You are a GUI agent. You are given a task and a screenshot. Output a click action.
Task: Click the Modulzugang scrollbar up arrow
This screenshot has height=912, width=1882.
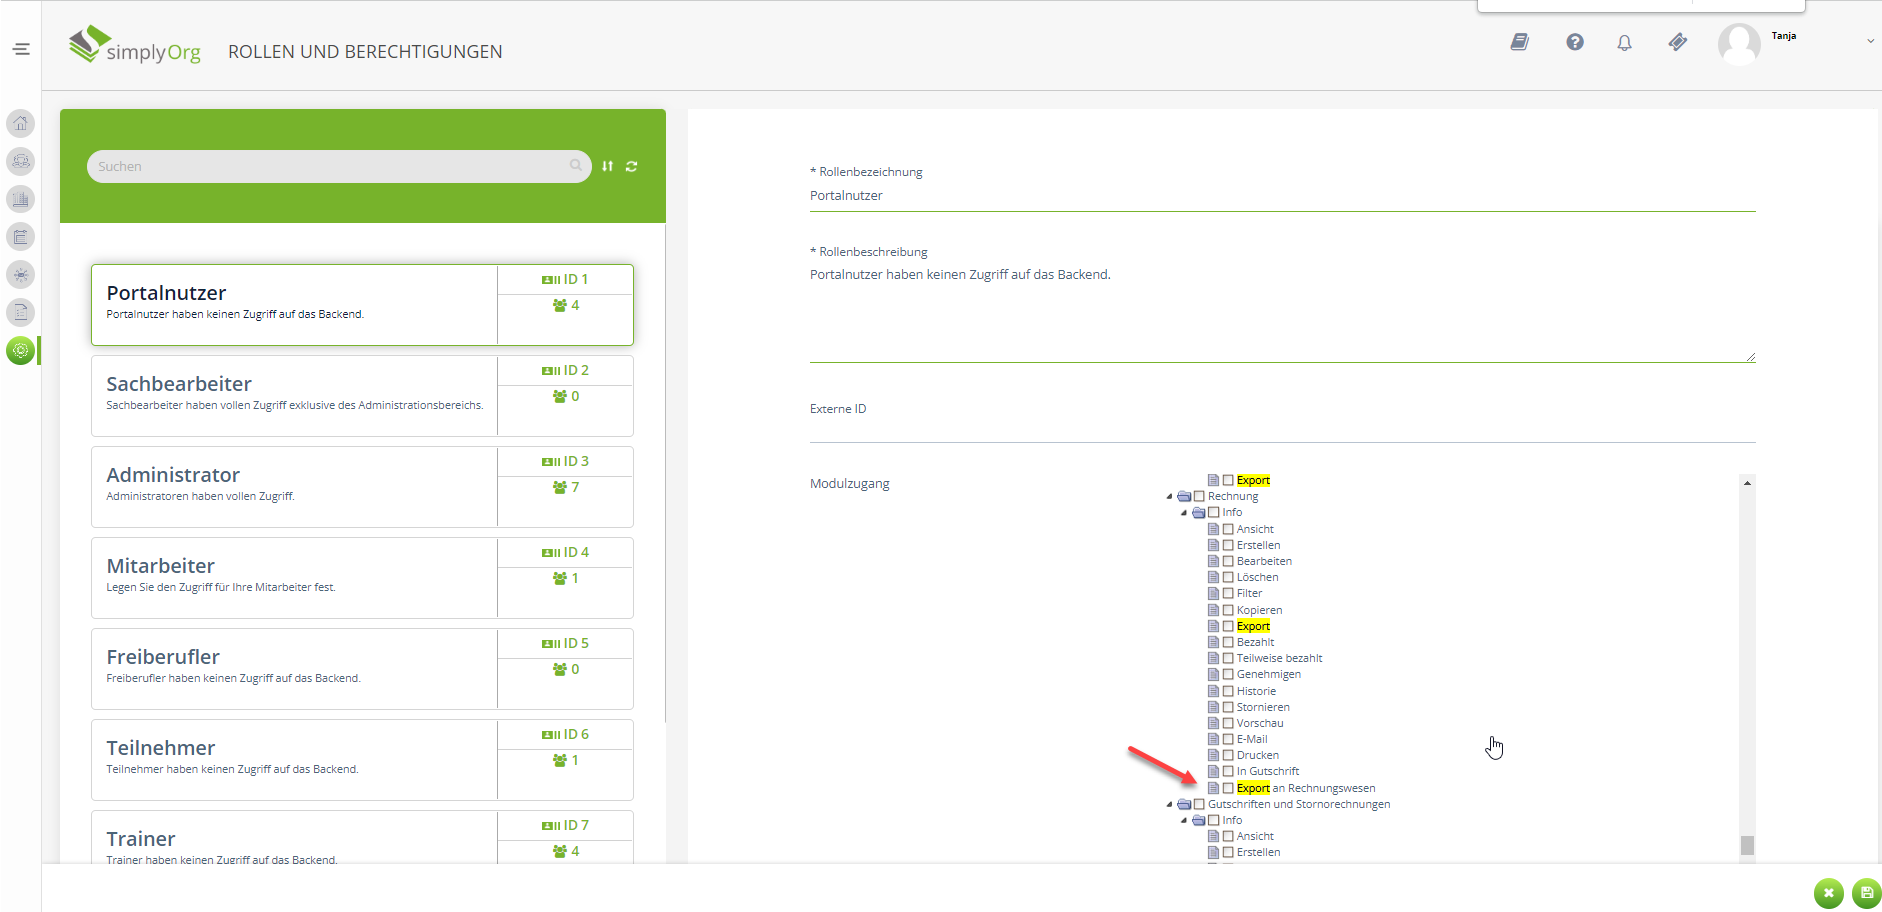pos(1747,483)
